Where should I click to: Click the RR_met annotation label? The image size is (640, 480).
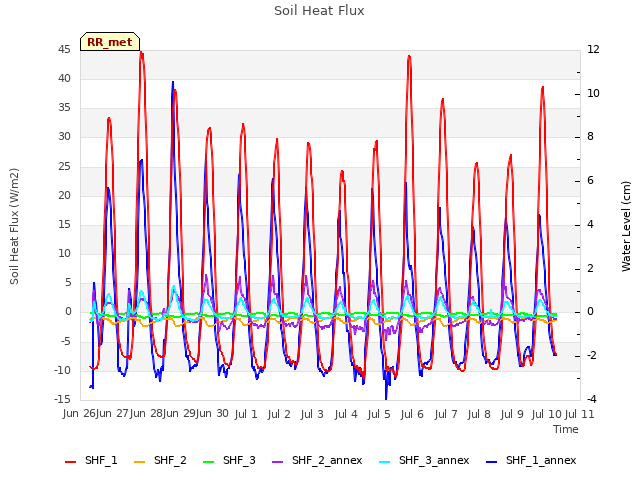pyautogui.click(x=110, y=42)
